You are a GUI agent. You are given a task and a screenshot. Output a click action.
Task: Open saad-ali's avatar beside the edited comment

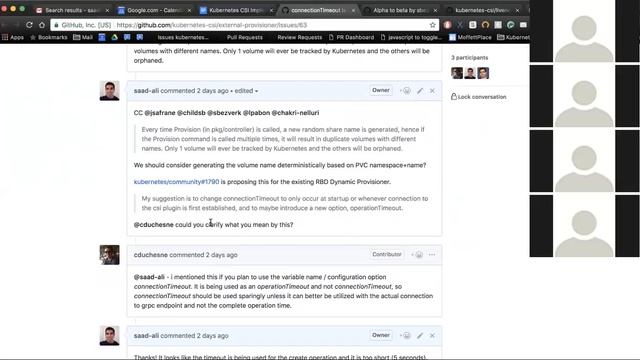(109, 91)
